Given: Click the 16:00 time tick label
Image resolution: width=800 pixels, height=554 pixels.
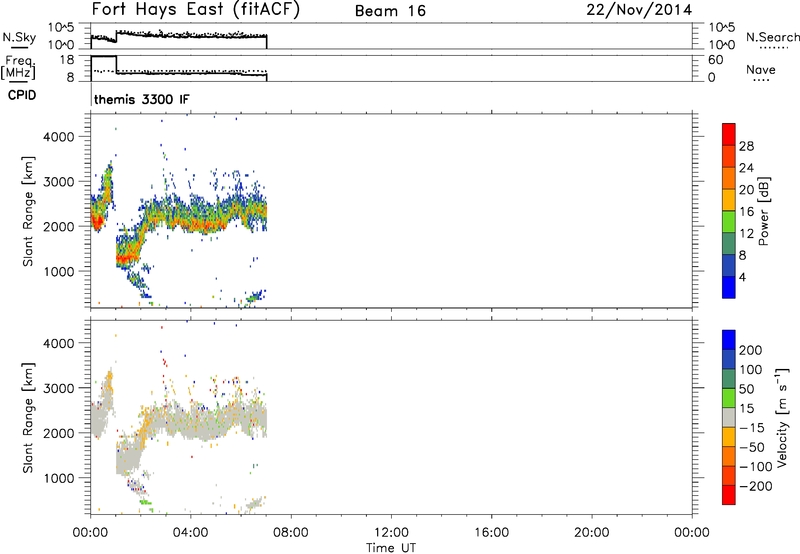Looking at the screenshot, I should pyautogui.click(x=491, y=533).
